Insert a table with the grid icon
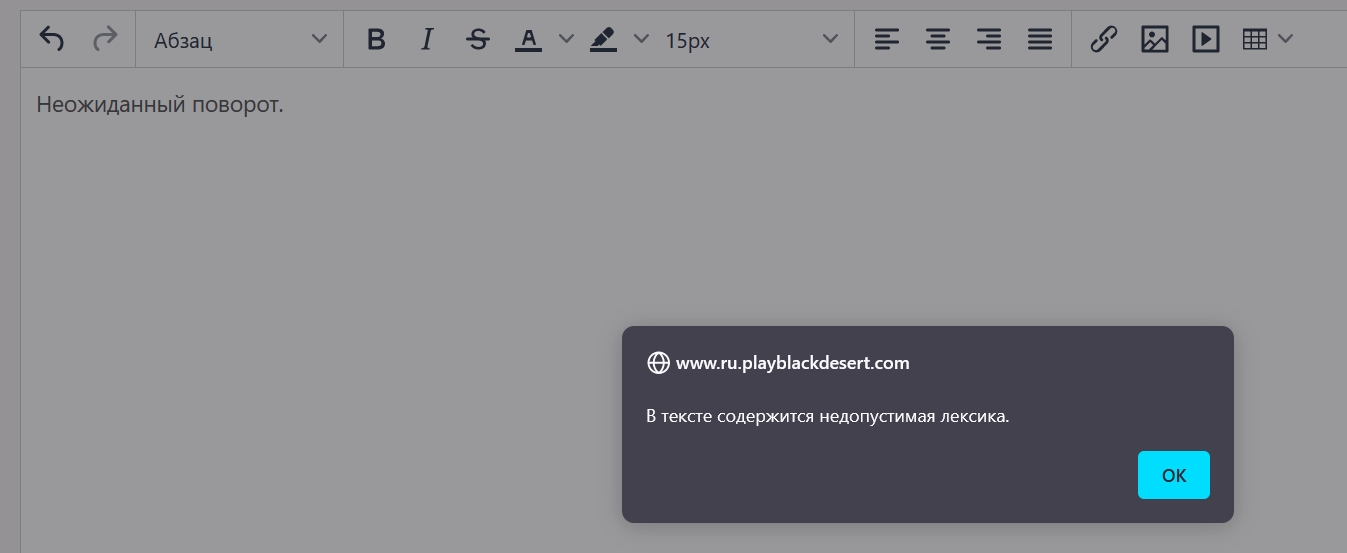This screenshot has width=1347, height=553. tap(1254, 40)
